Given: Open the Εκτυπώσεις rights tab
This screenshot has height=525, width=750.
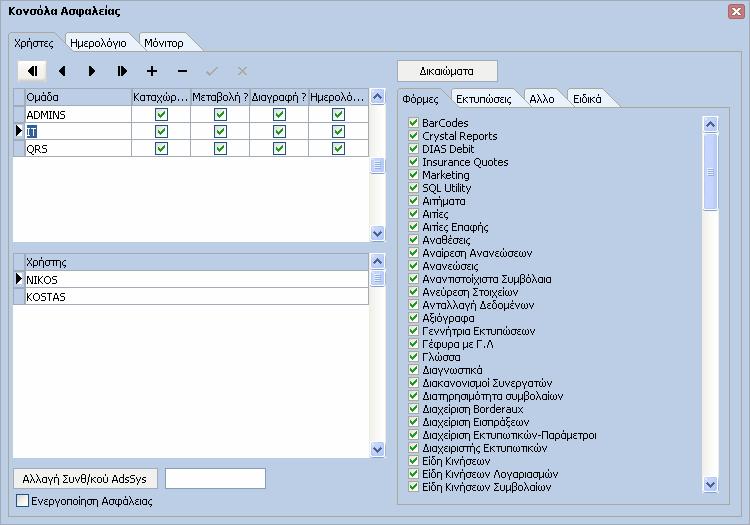Looking at the screenshot, I should pos(484,99).
